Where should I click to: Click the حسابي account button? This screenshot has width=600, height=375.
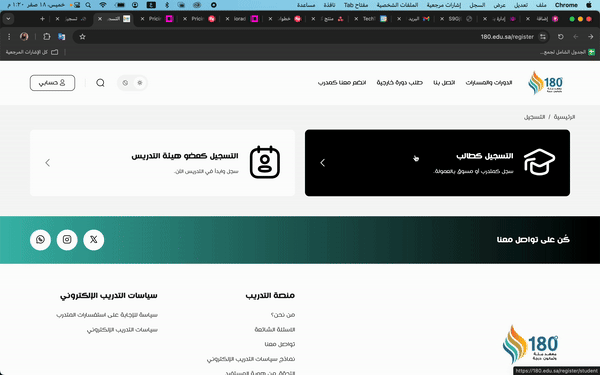[52, 83]
